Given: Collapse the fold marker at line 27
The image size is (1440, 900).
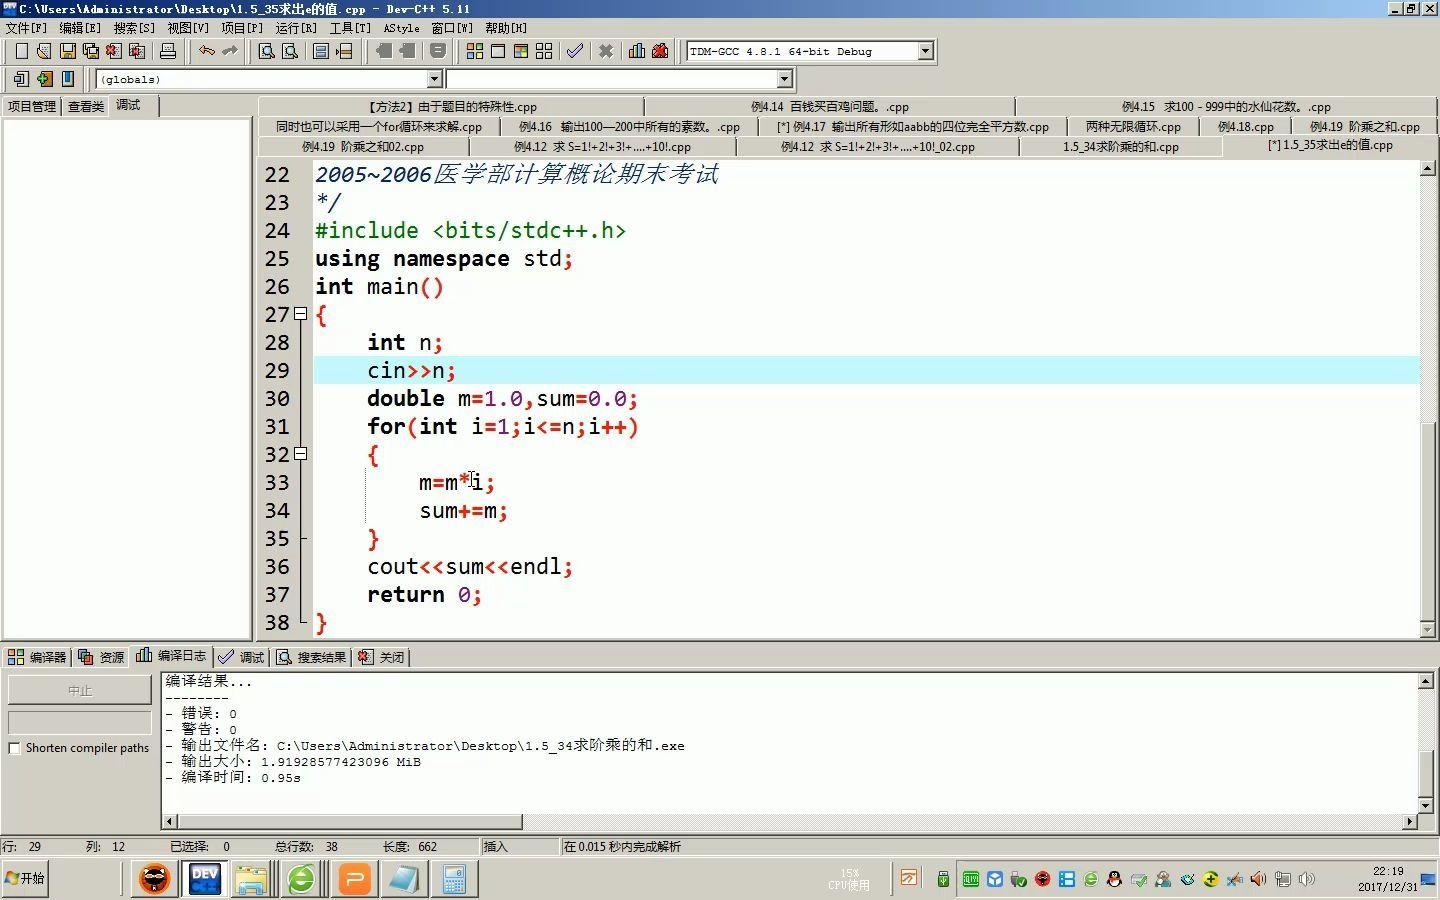Looking at the screenshot, I should [300, 314].
